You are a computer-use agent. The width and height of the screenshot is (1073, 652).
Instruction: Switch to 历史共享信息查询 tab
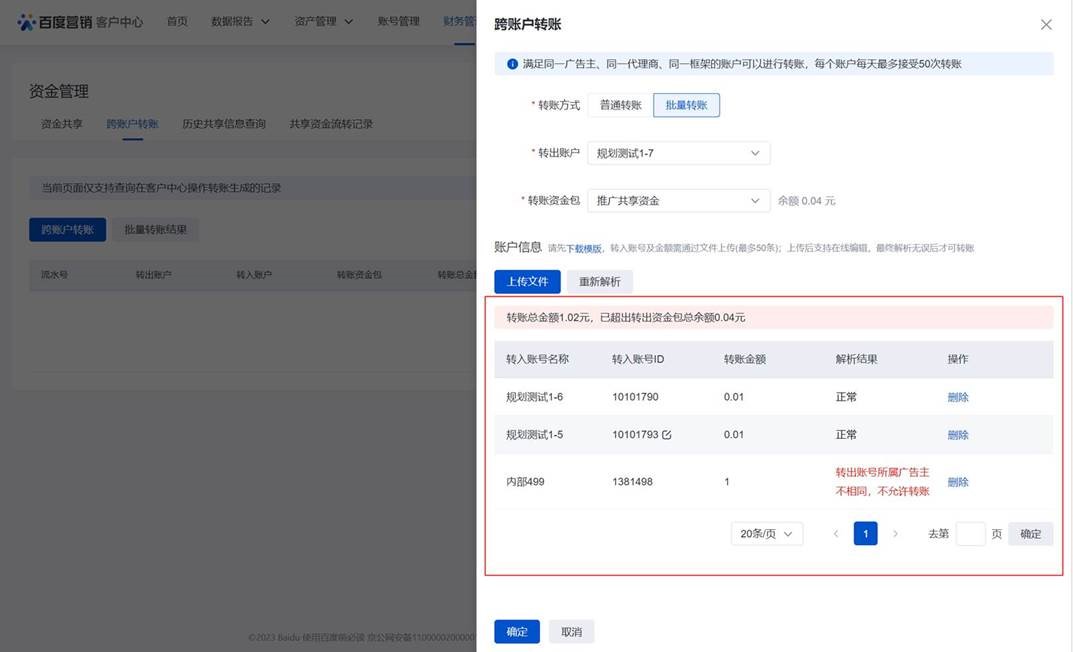(224, 124)
